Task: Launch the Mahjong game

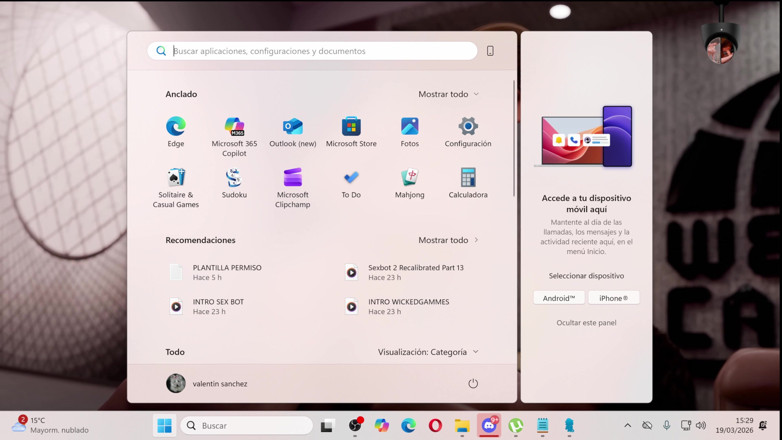Action: [x=409, y=183]
